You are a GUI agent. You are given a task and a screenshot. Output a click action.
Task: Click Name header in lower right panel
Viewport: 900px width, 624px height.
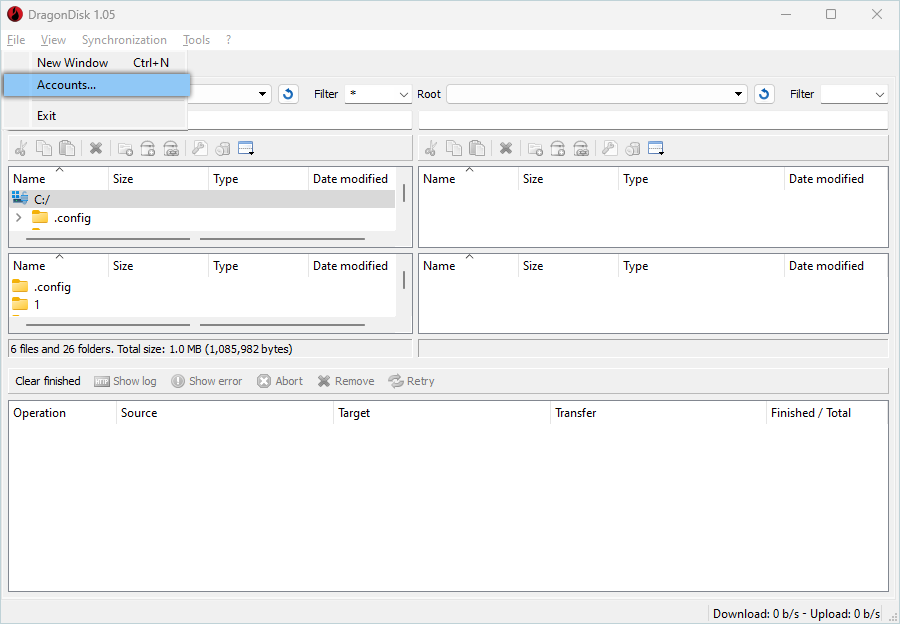pyautogui.click(x=468, y=266)
